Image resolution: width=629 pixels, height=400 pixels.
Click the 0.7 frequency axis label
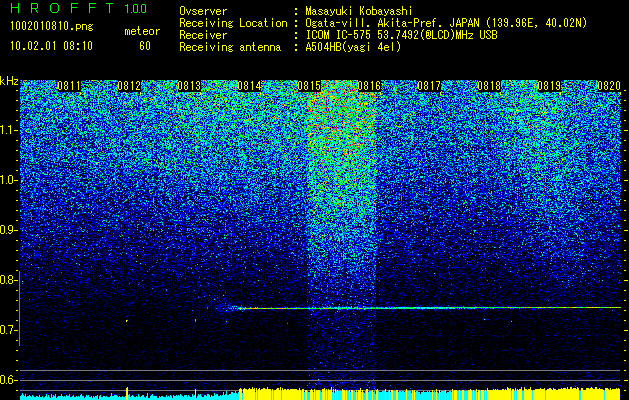[8, 330]
